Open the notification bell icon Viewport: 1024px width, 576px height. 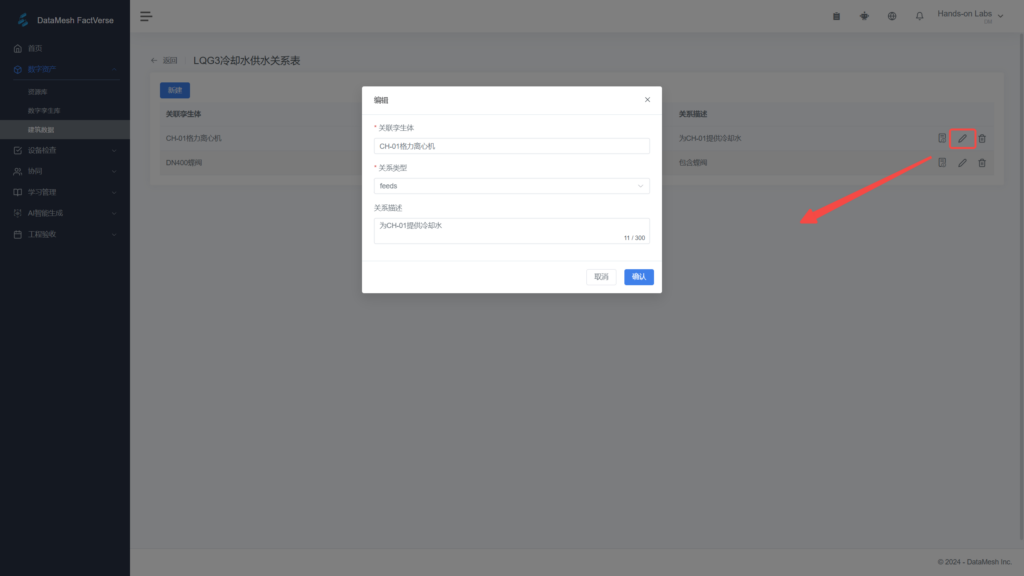(920, 16)
